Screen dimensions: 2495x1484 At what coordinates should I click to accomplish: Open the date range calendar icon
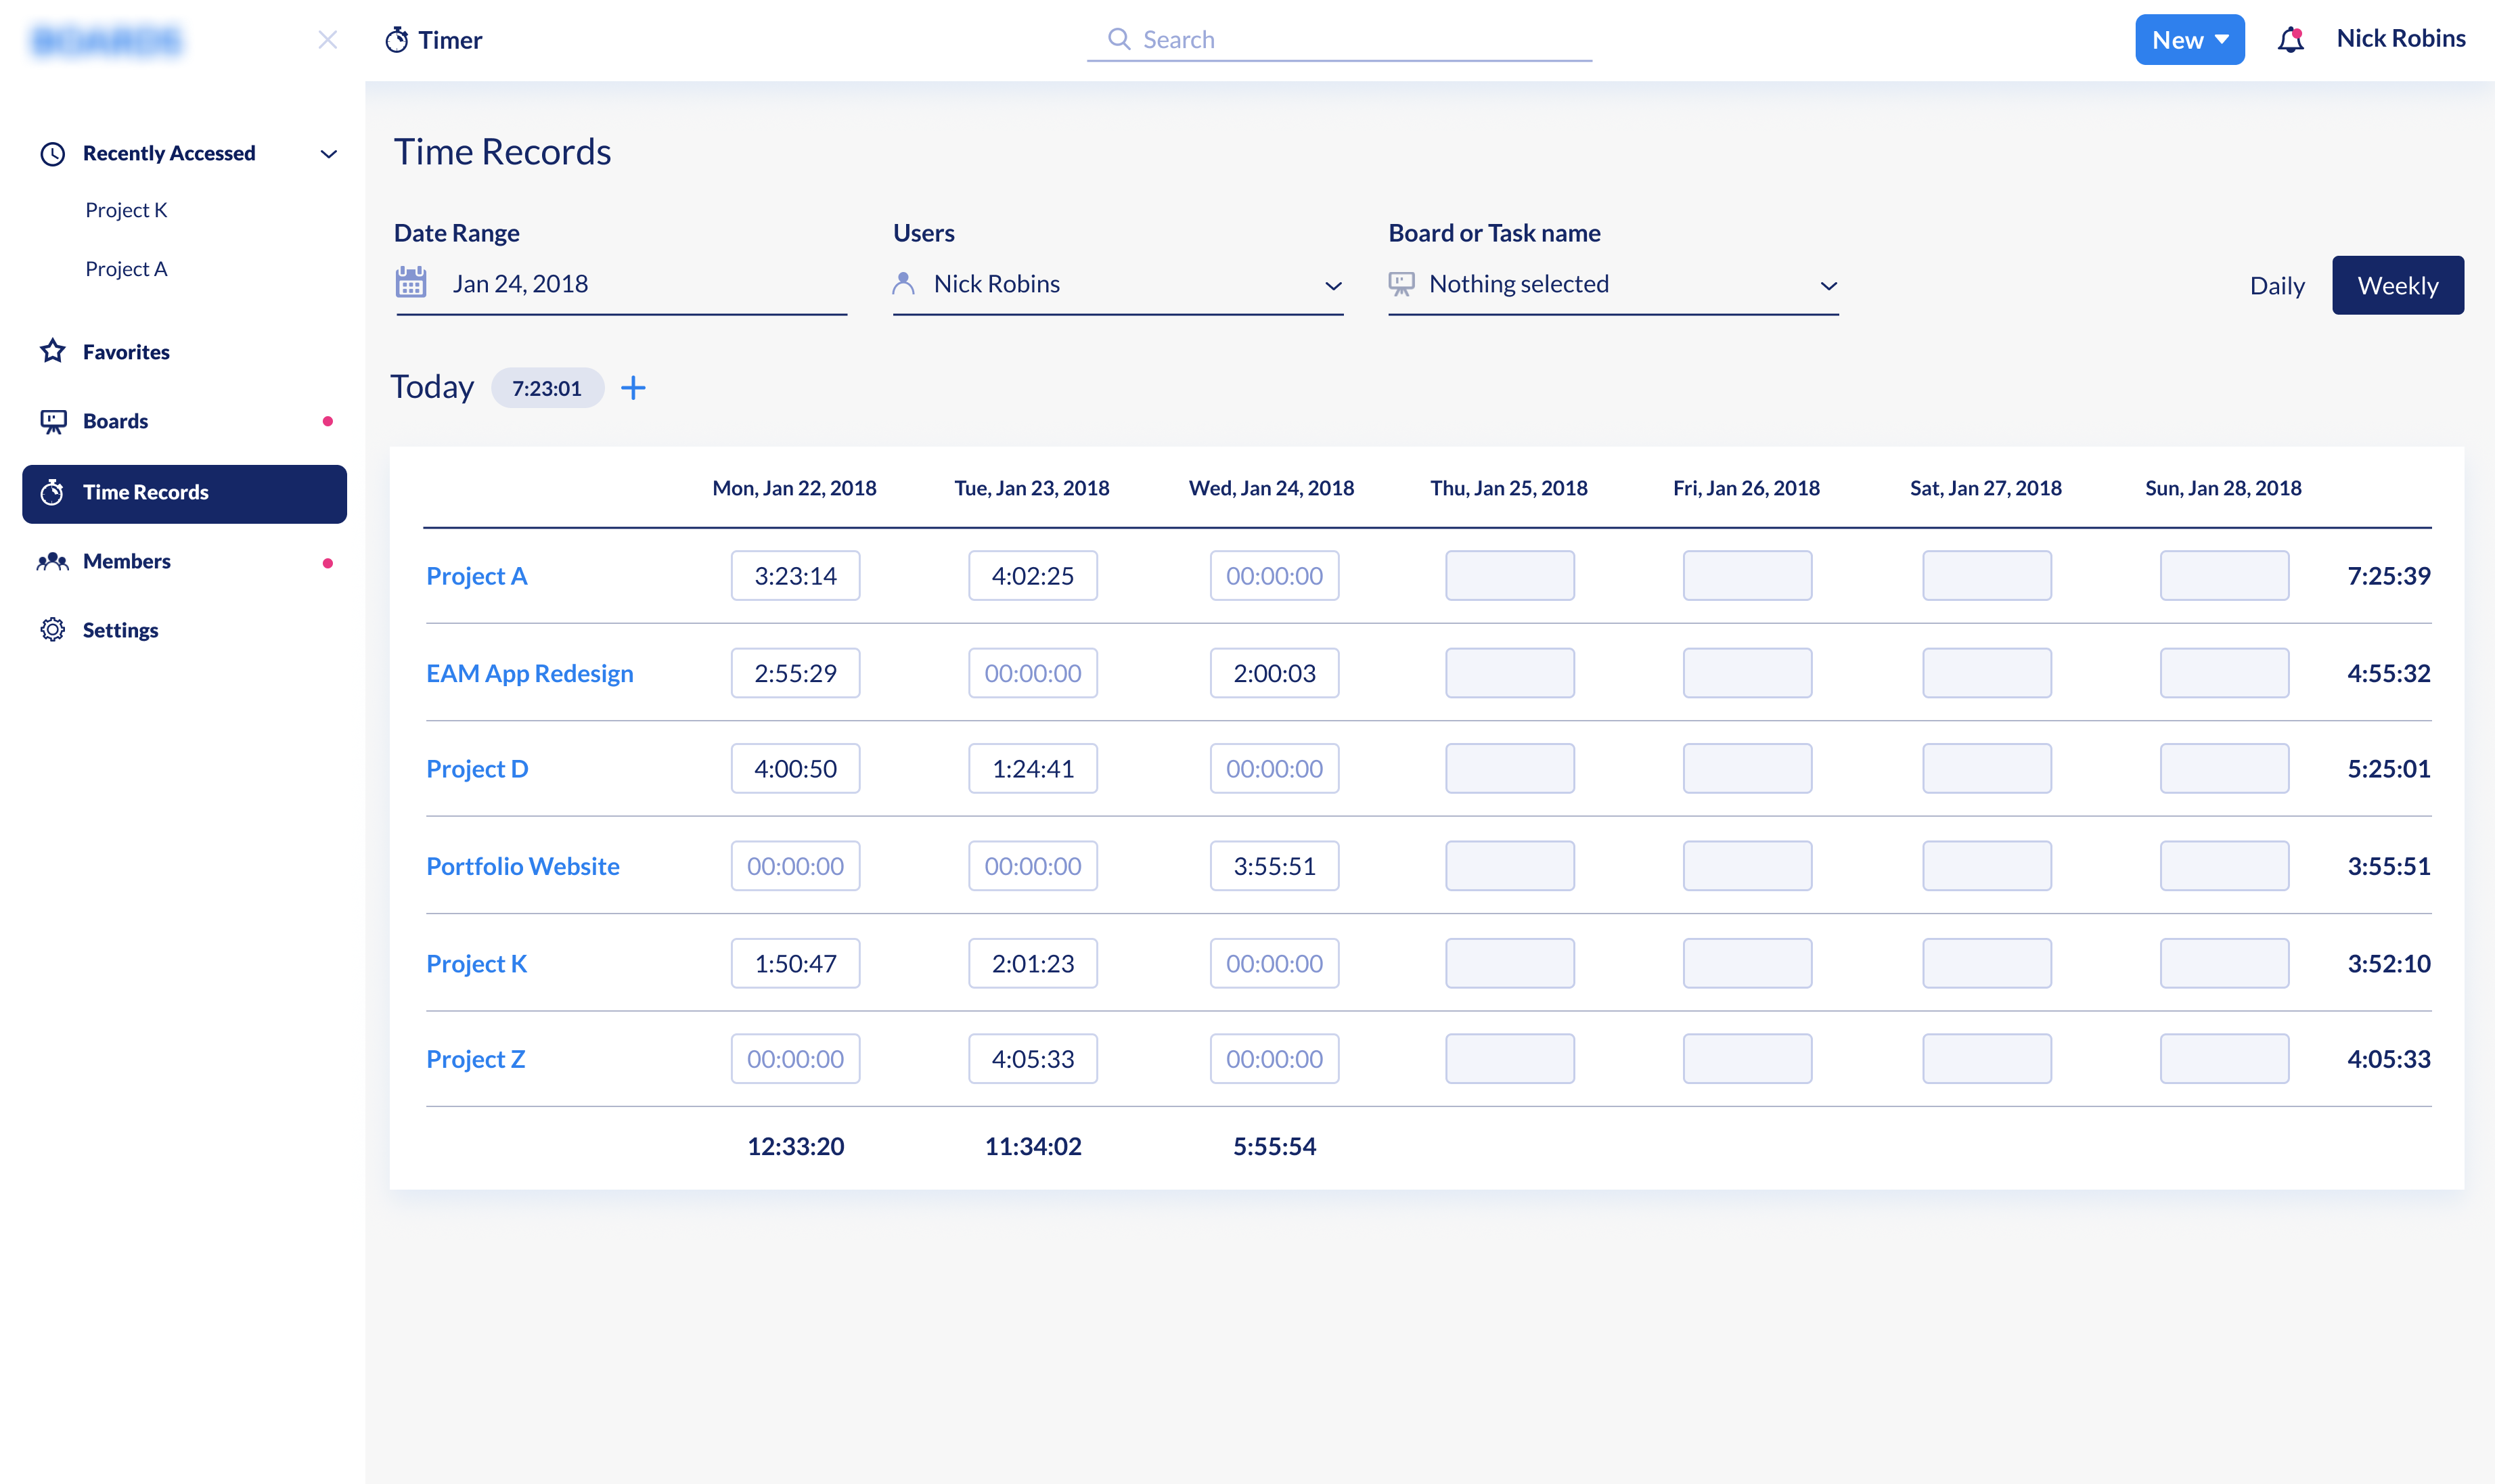pyautogui.click(x=411, y=283)
